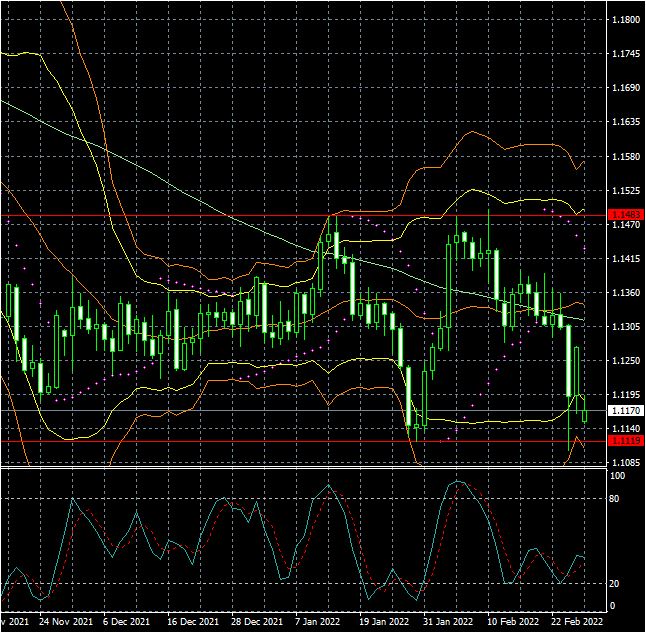The image size is (646, 633).
Task: Click the oscillator scale value 80
Action: coord(614,499)
